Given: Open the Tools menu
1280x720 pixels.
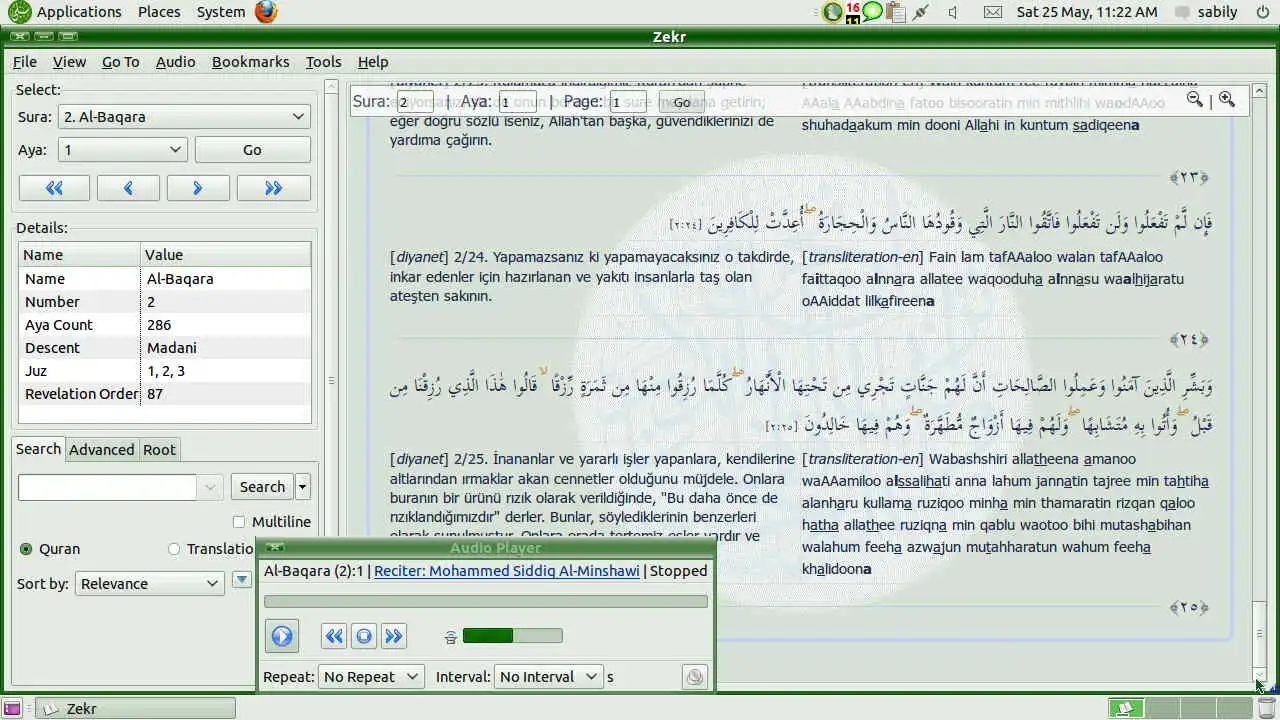Looking at the screenshot, I should point(323,62).
